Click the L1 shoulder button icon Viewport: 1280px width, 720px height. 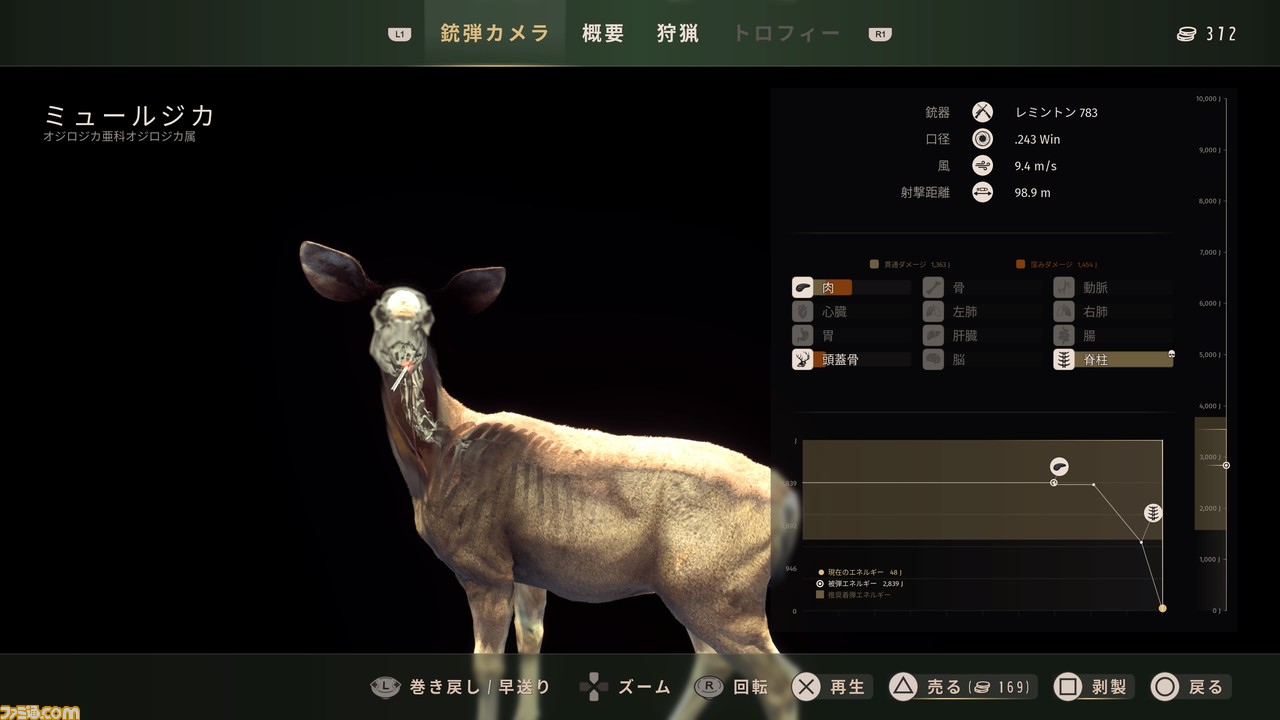tap(400, 34)
